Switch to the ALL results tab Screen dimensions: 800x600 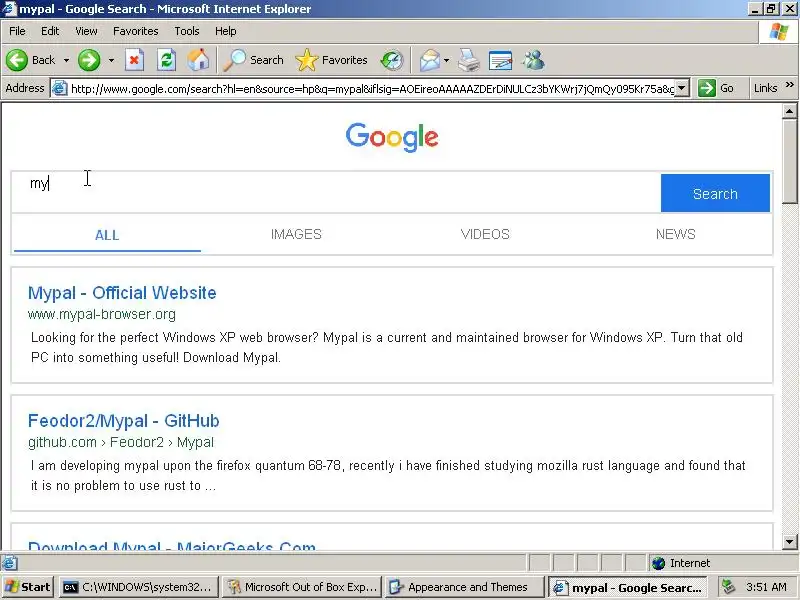pyautogui.click(x=107, y=235)
